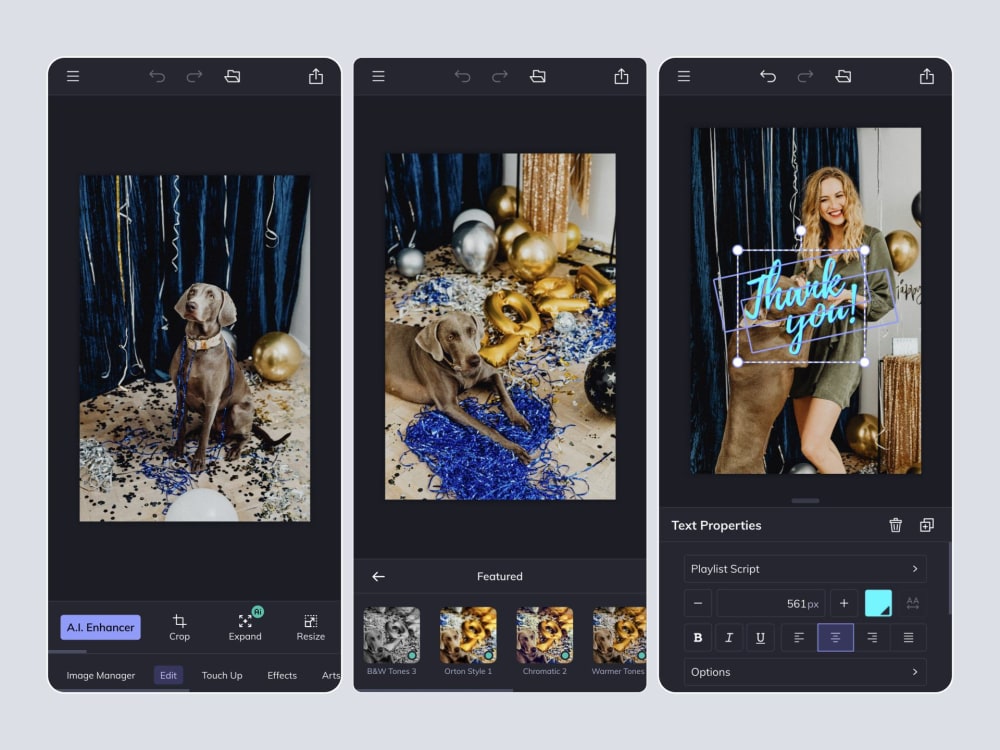Image resolution: width=1000 pixels, height=750 pixels.
Task: Switch to the Image Manager tab
Action: point(101,675)
